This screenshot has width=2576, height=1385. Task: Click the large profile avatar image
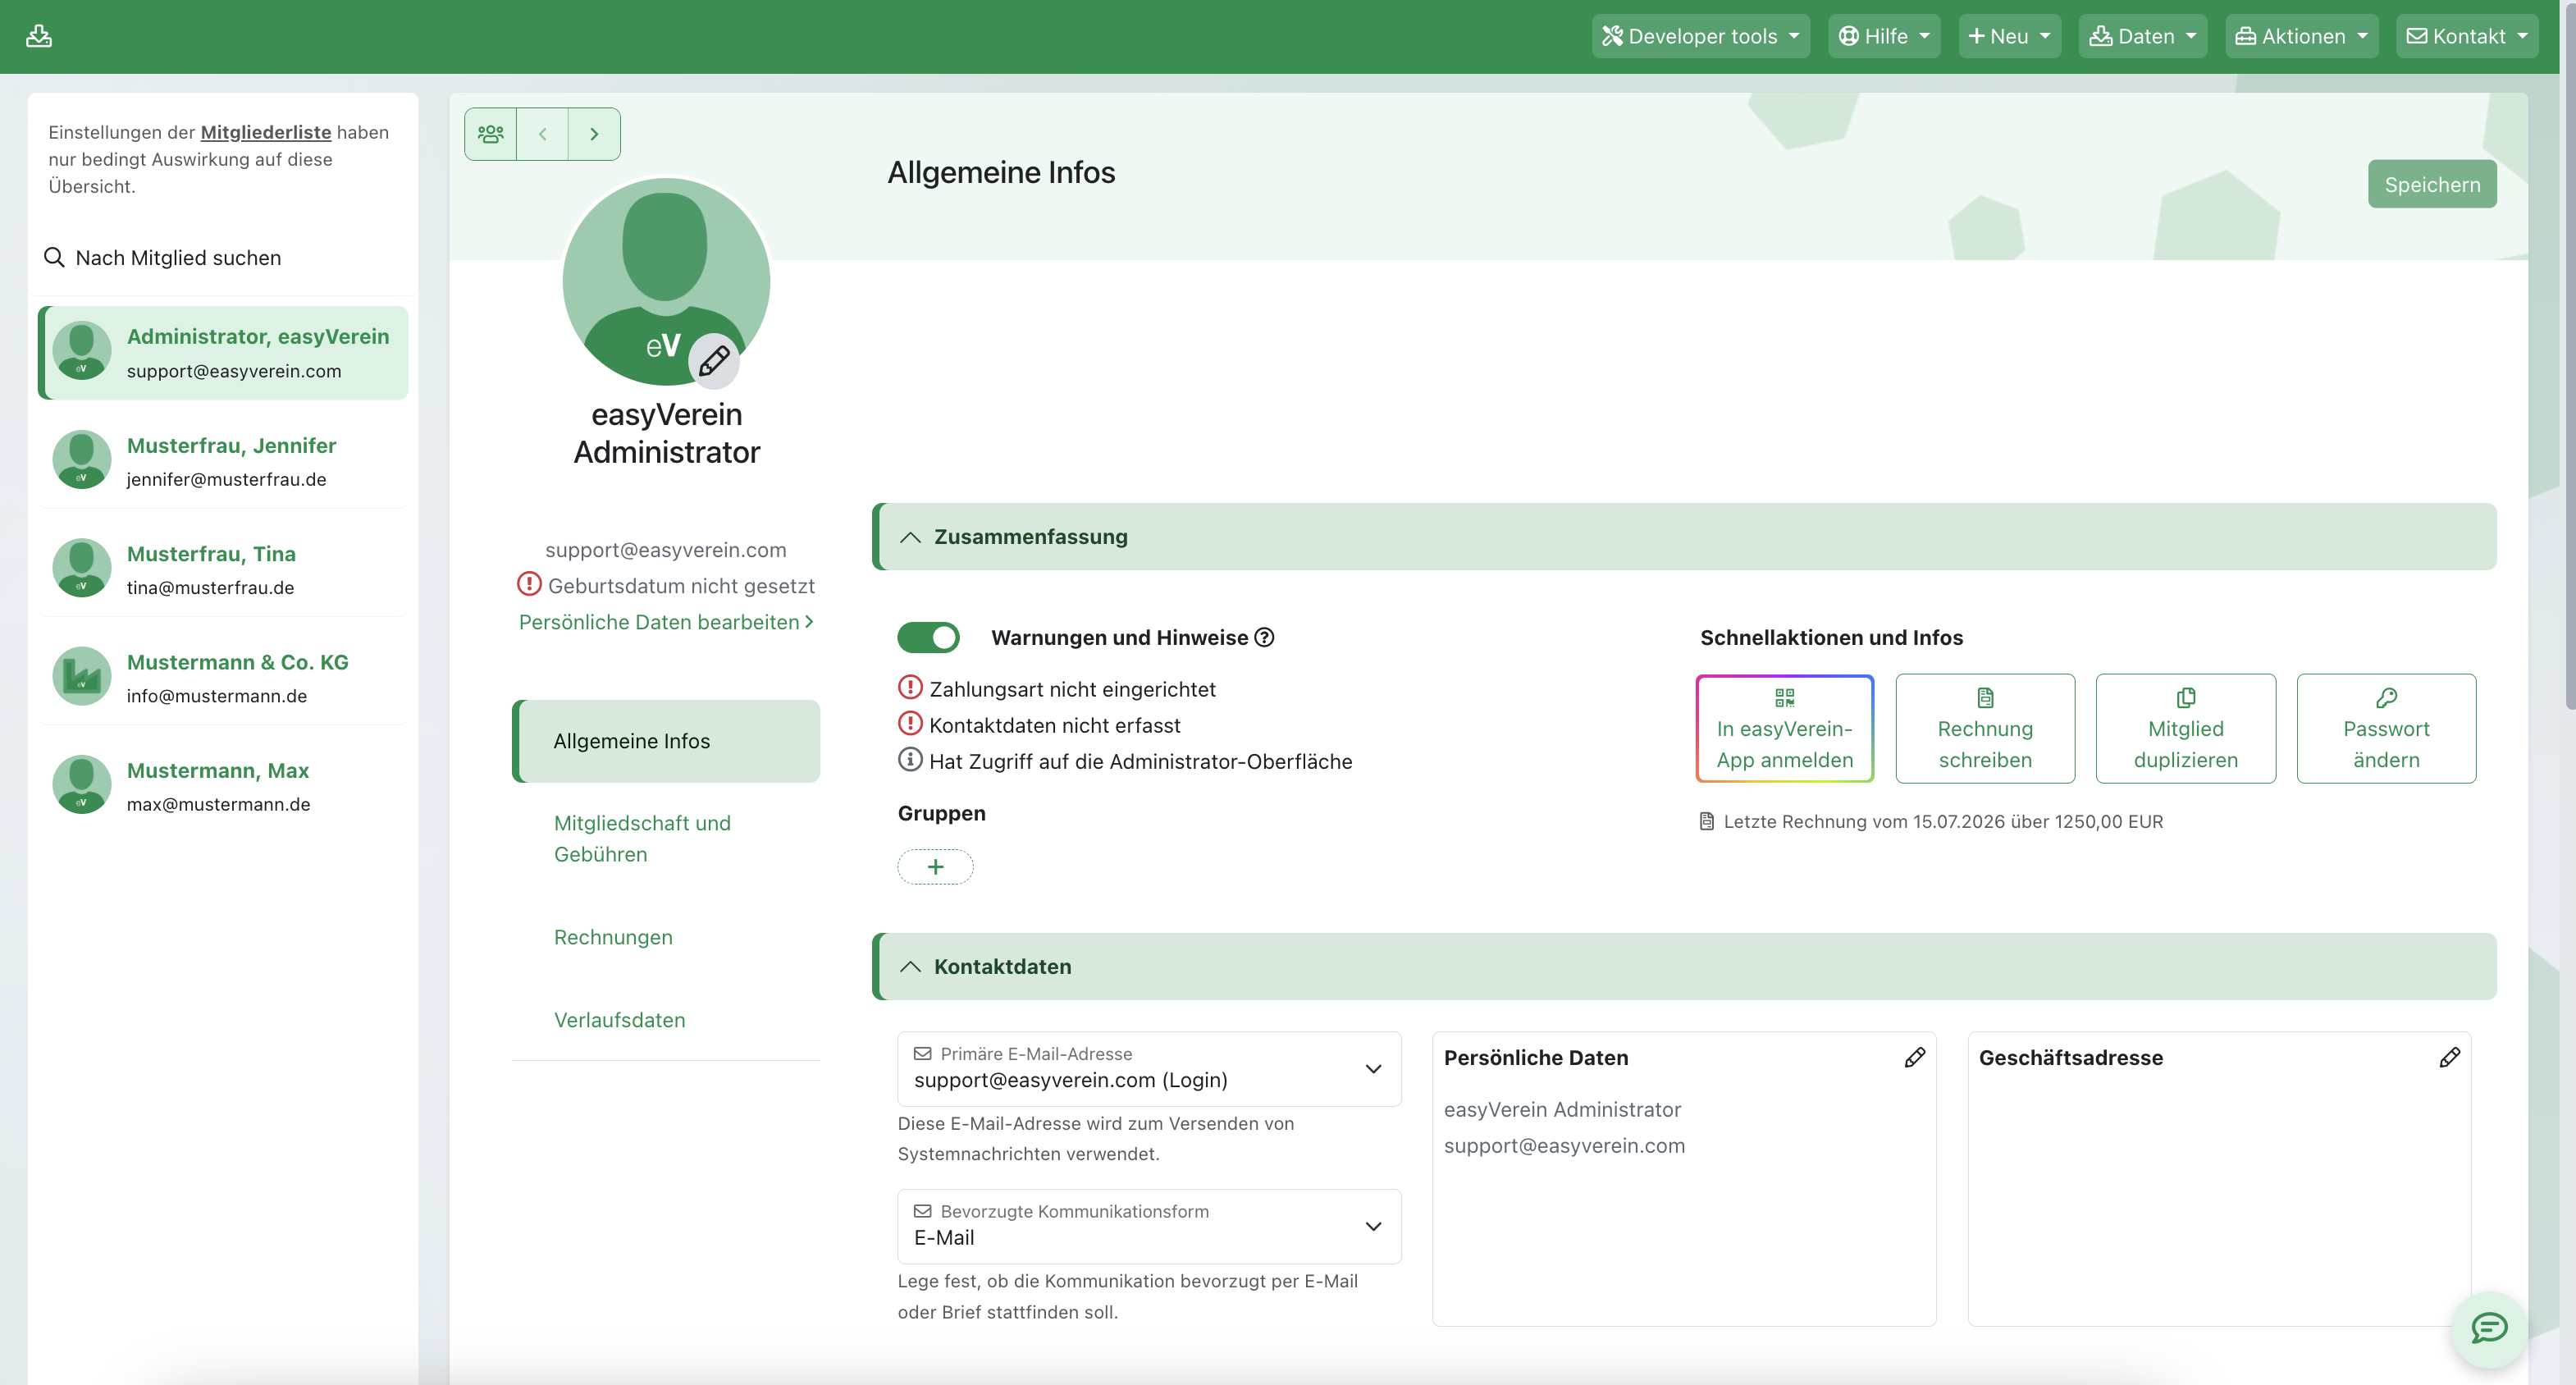point(666,282)
